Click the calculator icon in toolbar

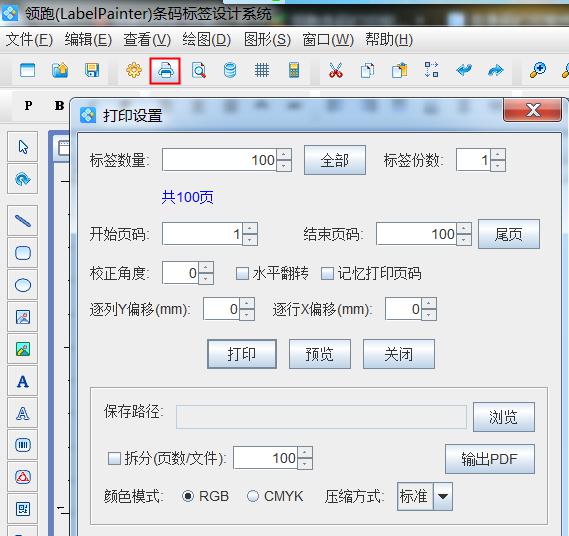[294, 70]
